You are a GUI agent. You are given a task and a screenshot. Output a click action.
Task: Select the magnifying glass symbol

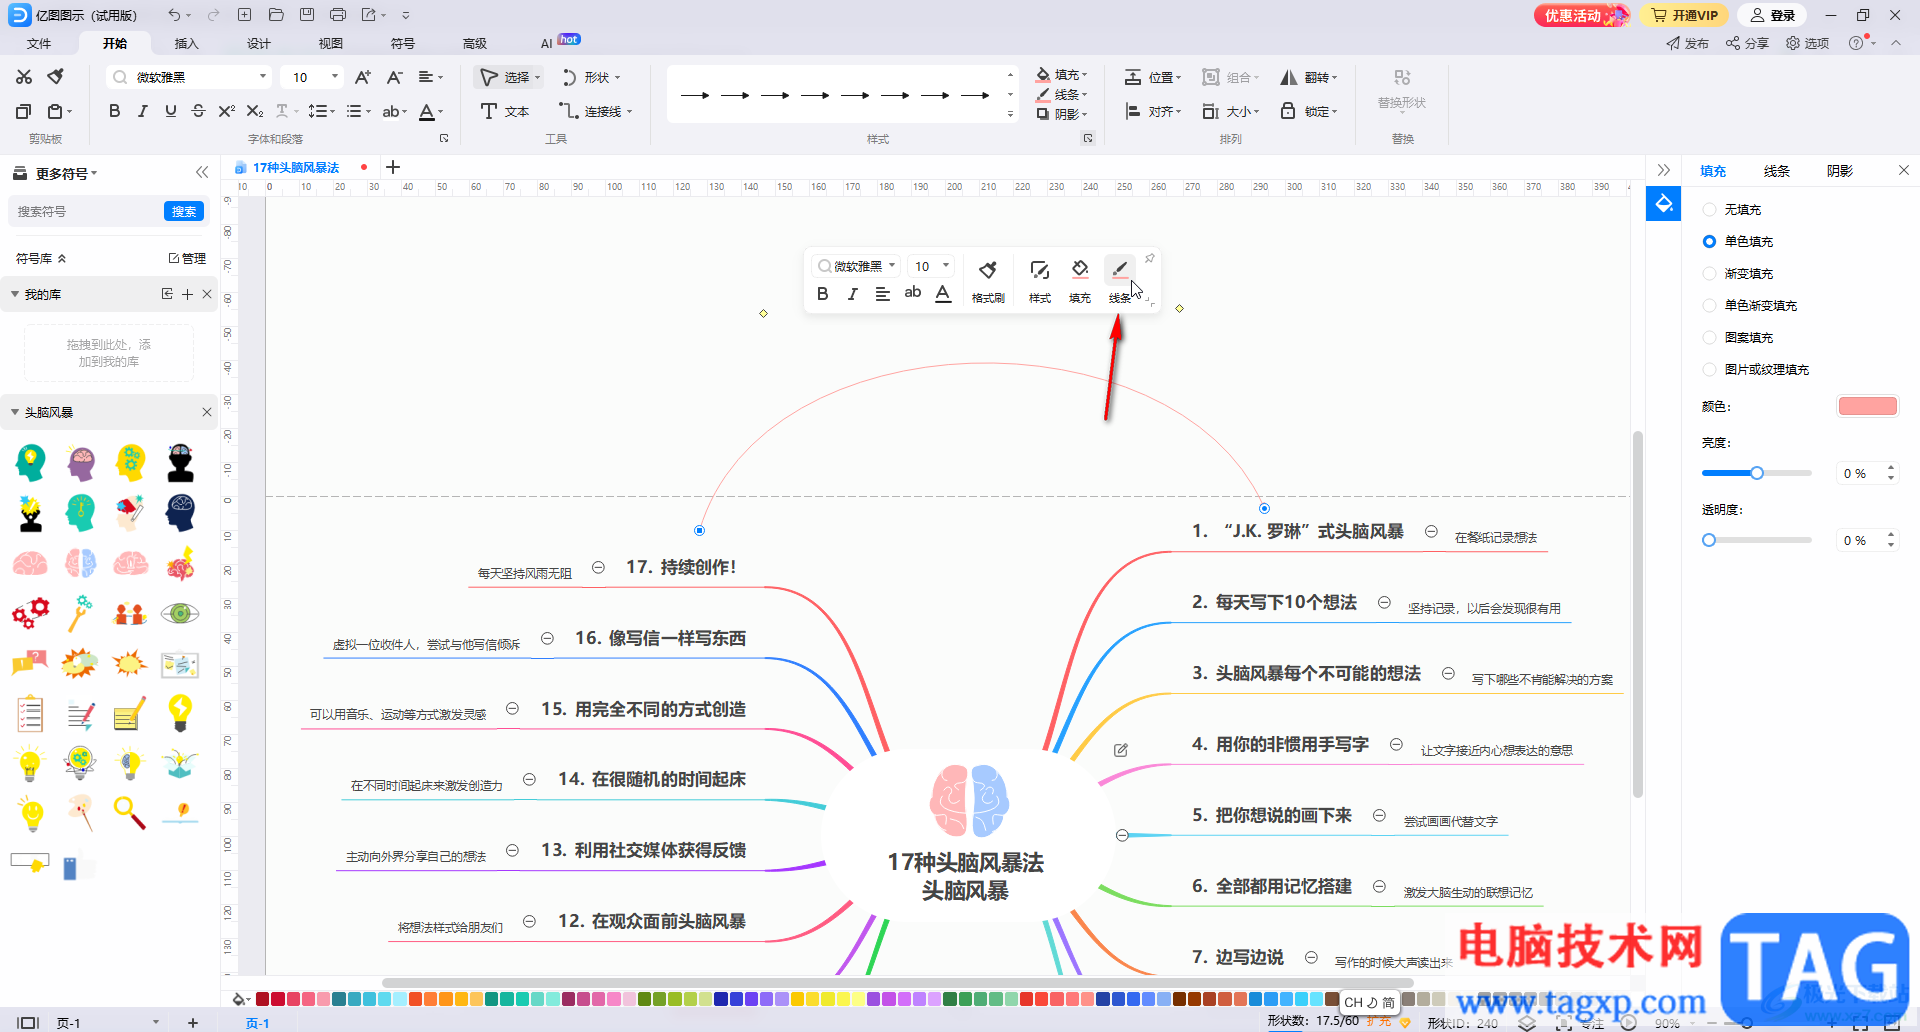(130, 812)
